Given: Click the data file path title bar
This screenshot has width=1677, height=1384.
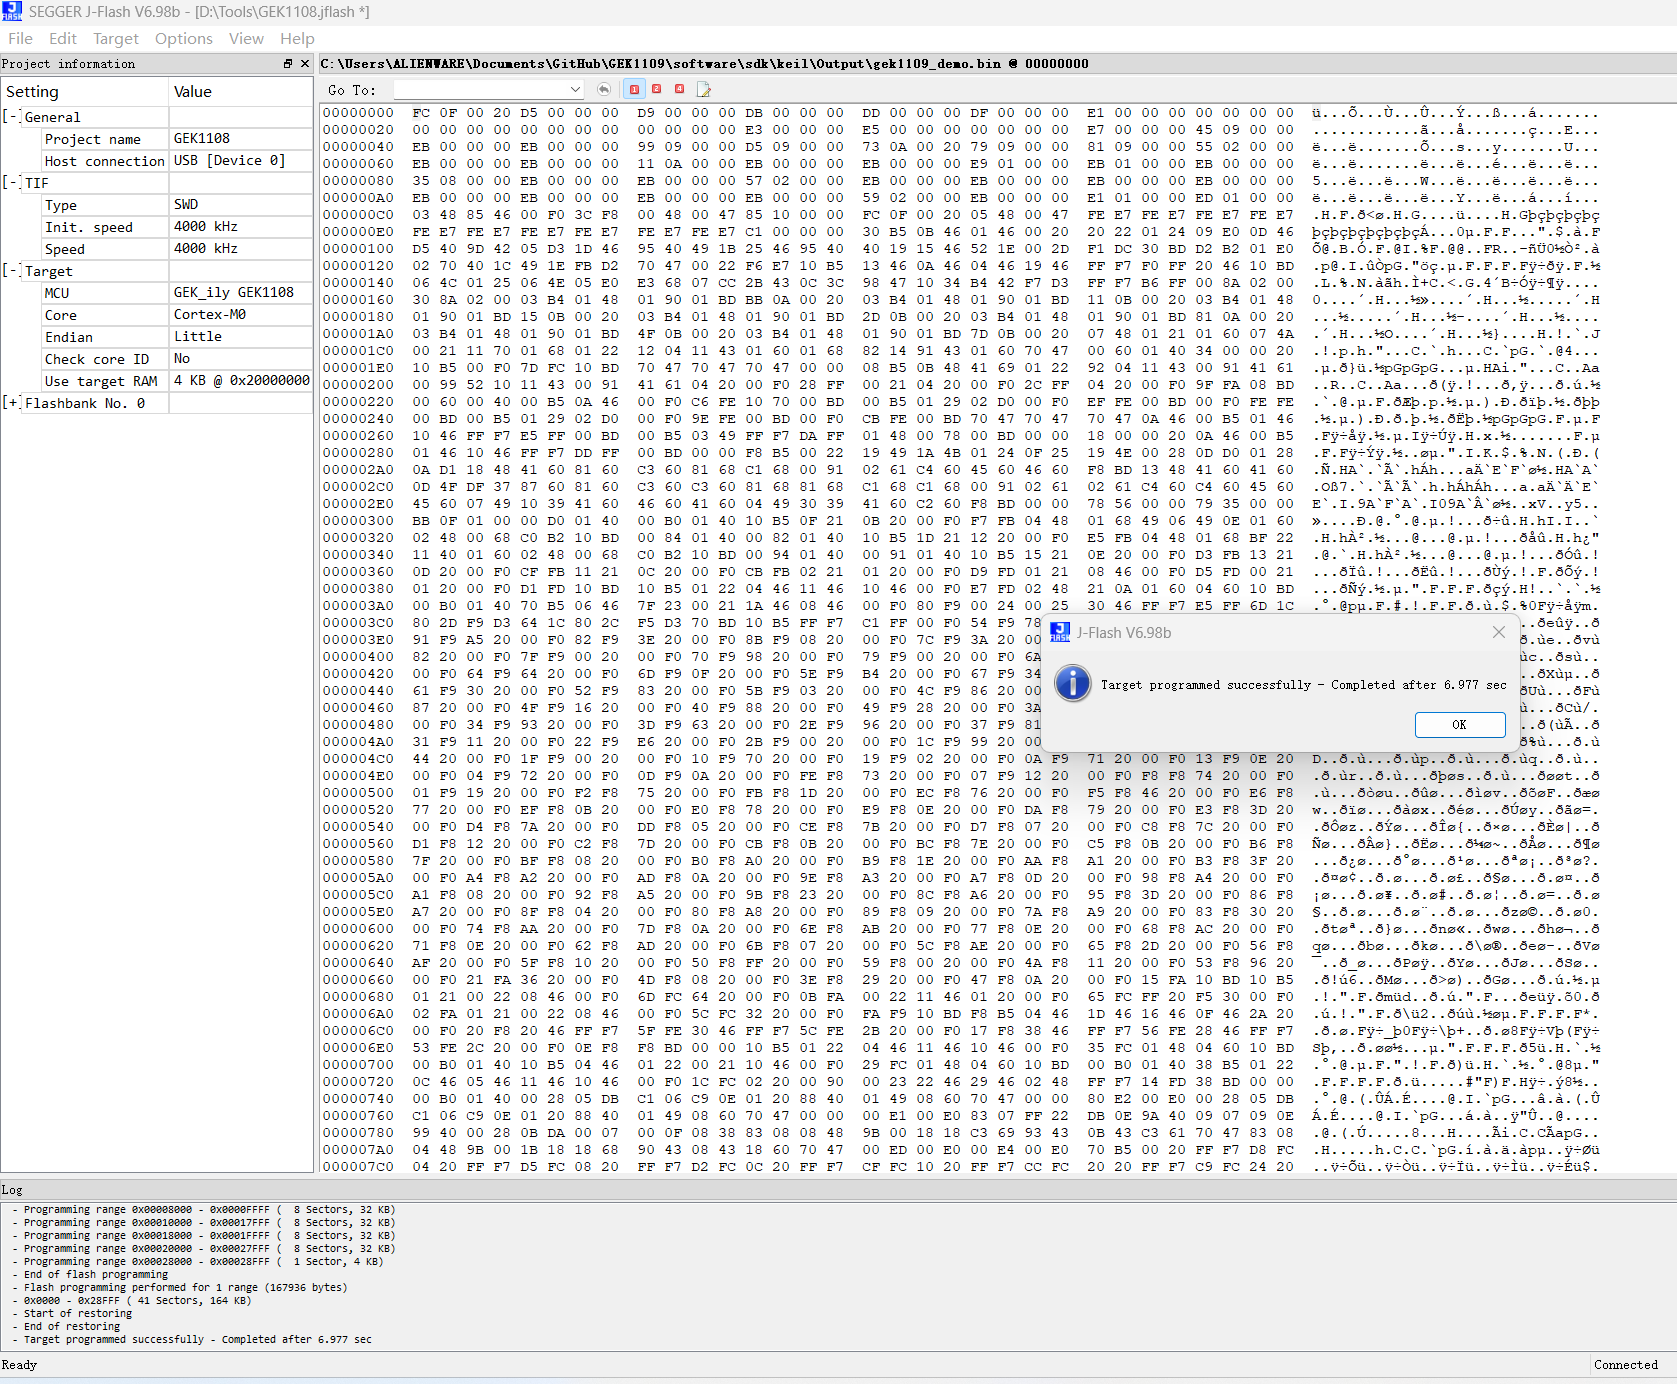Looking at the screenshot, I should 705,64.
